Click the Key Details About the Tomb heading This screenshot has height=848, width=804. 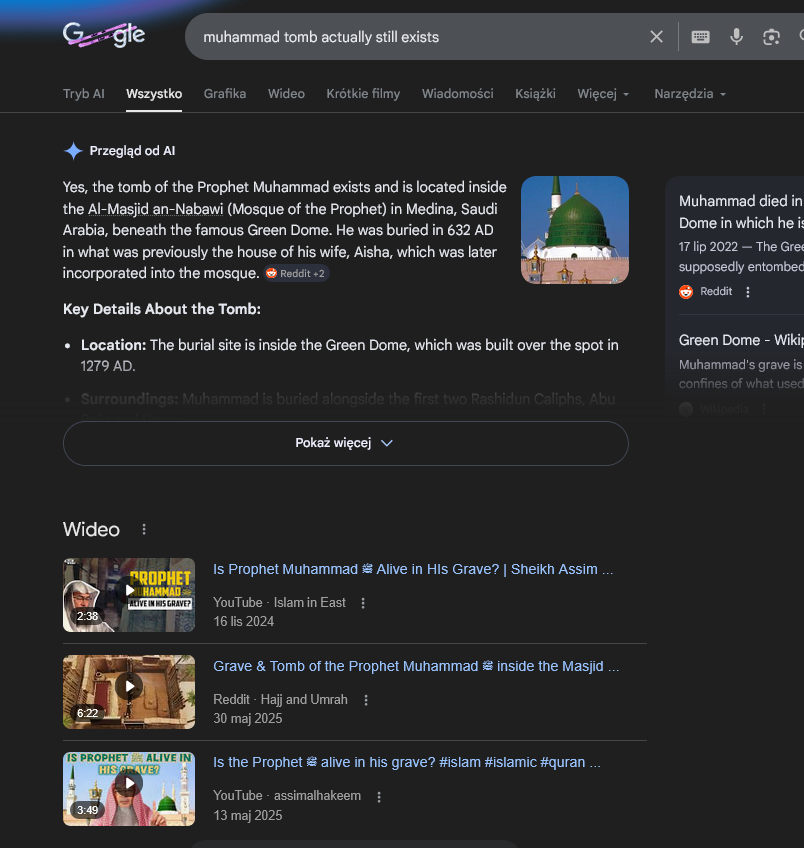coord(162,309)
